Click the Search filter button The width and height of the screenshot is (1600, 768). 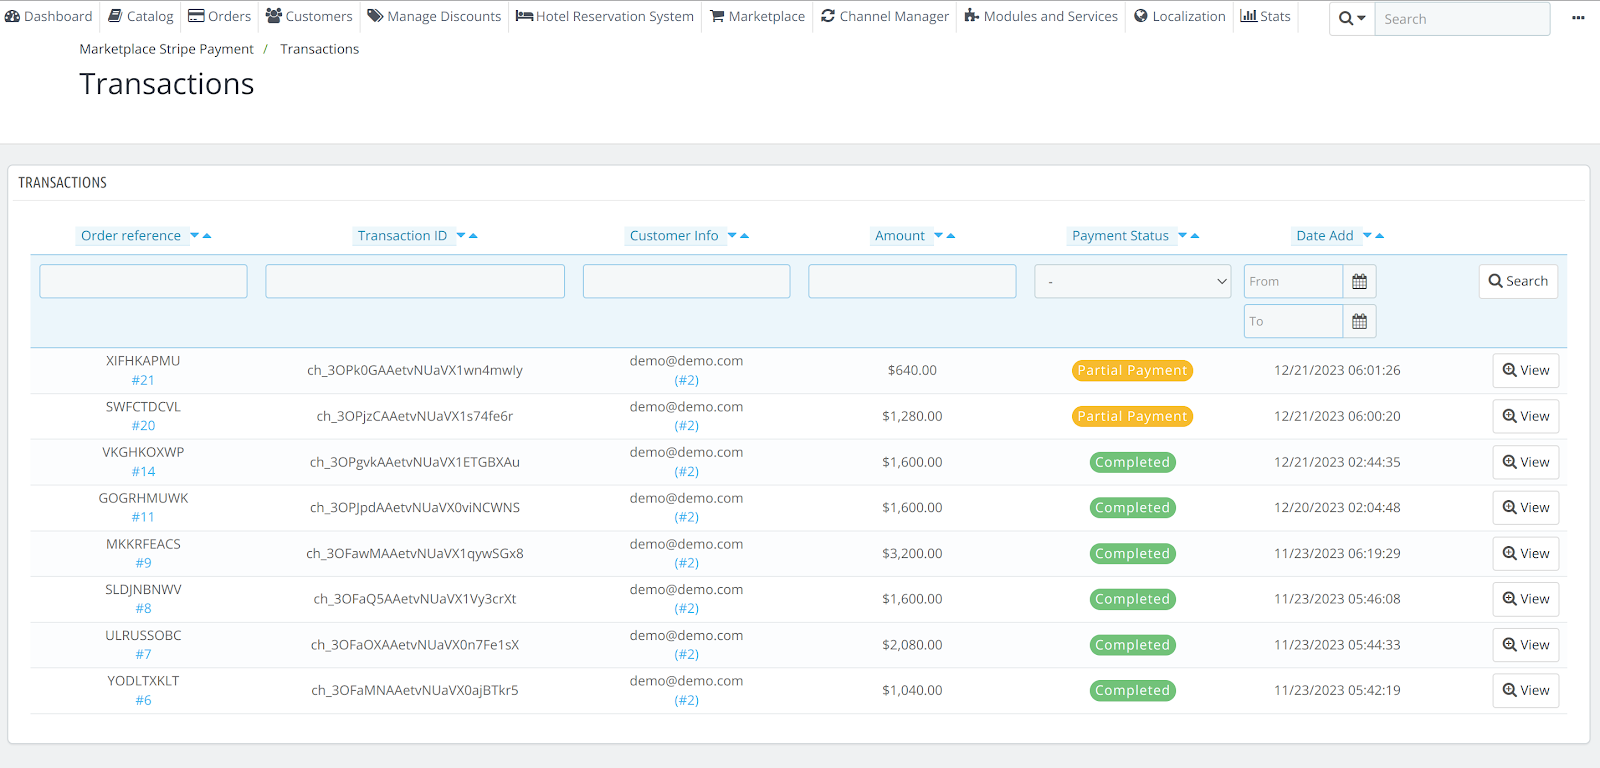tap(1518, 282)
